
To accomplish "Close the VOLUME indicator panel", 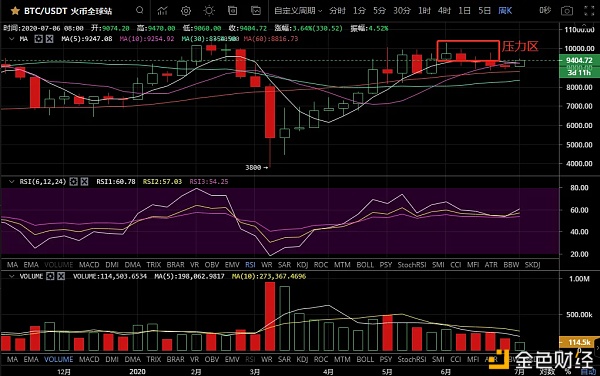I will (61, 276).
